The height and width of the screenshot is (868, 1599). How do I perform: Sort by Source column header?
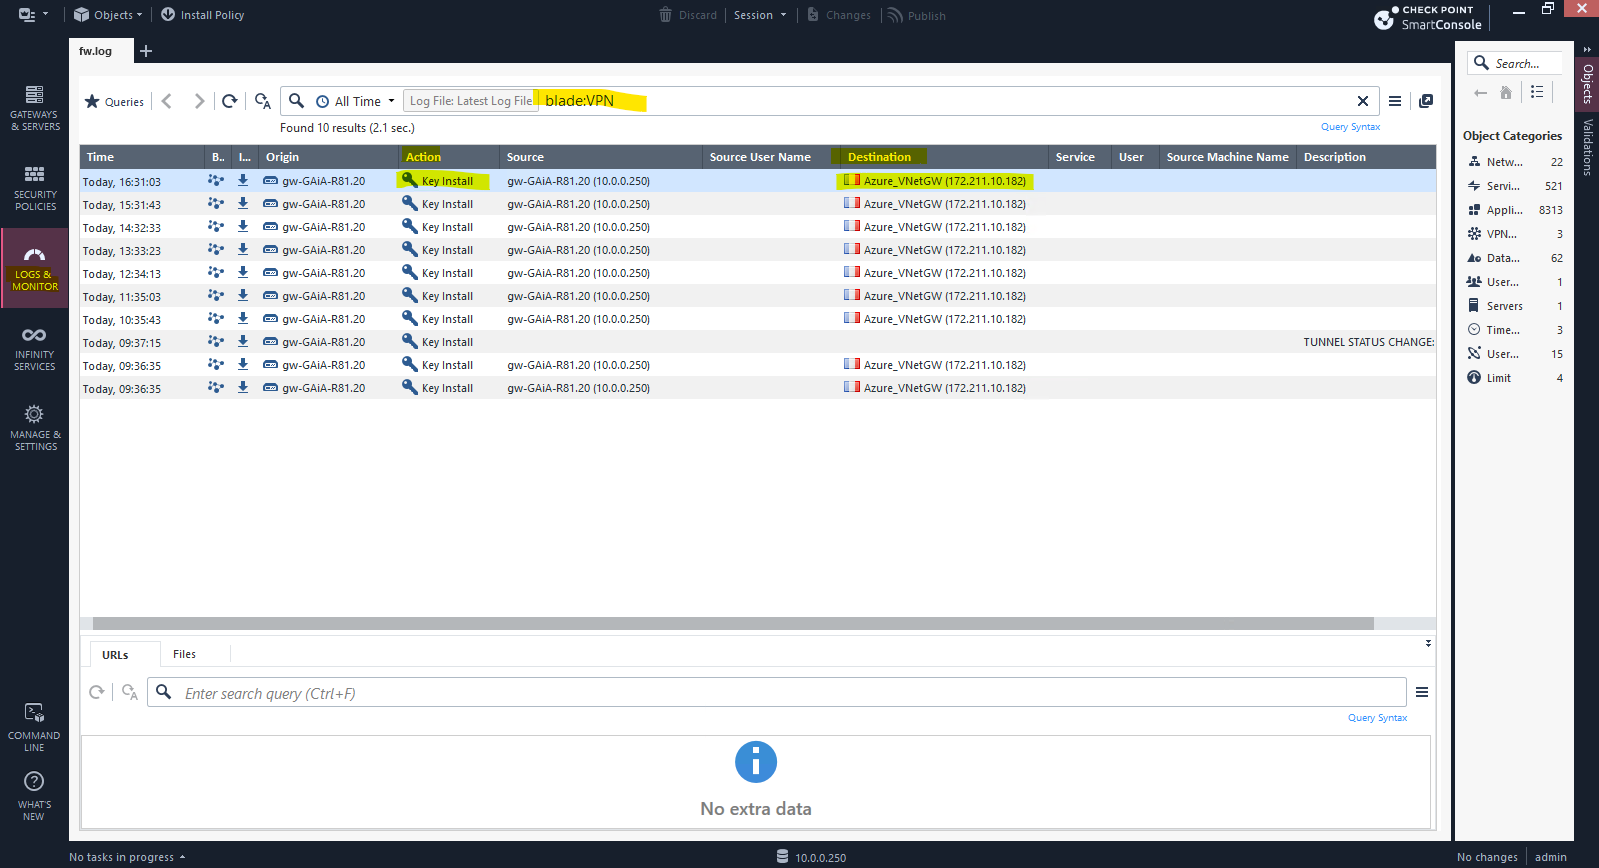point(601,157)
